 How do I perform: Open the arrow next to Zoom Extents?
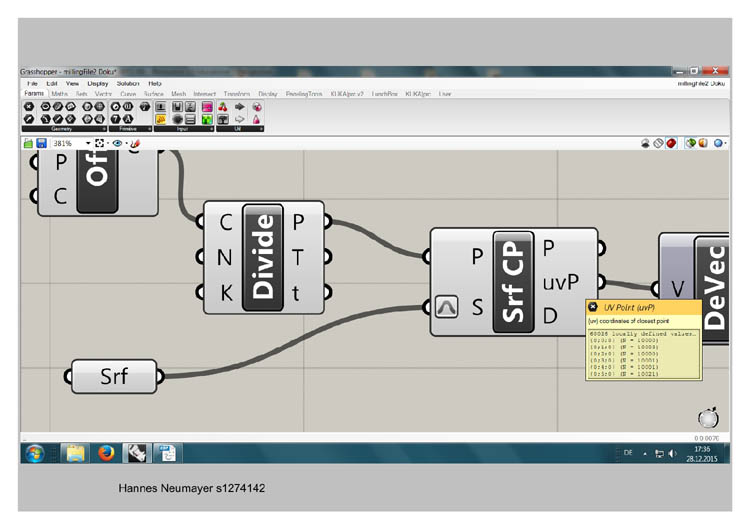coord(108,143)
